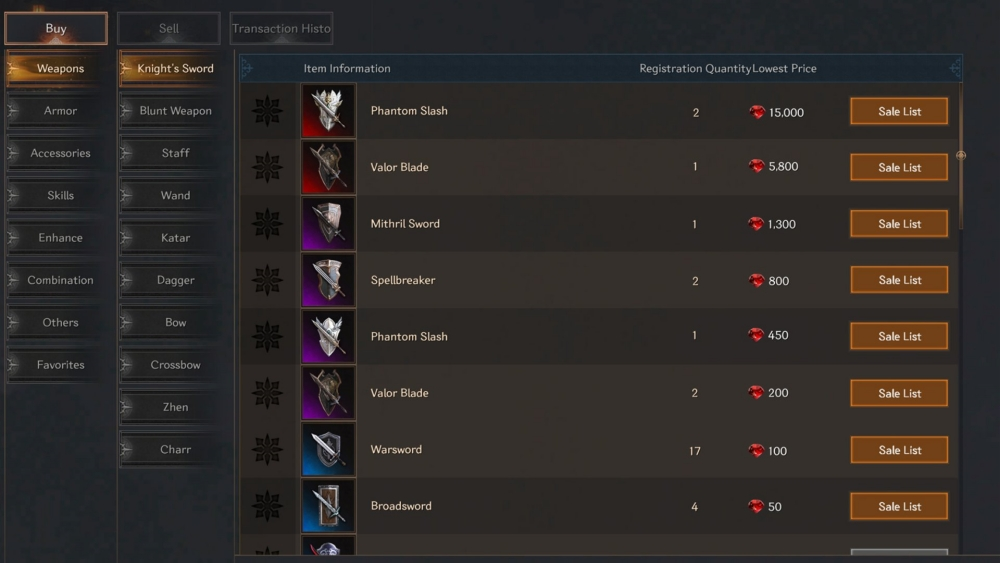Click the red Valor Blade item icon
This screenshot has height=563, width=1000.
[328, 167]
